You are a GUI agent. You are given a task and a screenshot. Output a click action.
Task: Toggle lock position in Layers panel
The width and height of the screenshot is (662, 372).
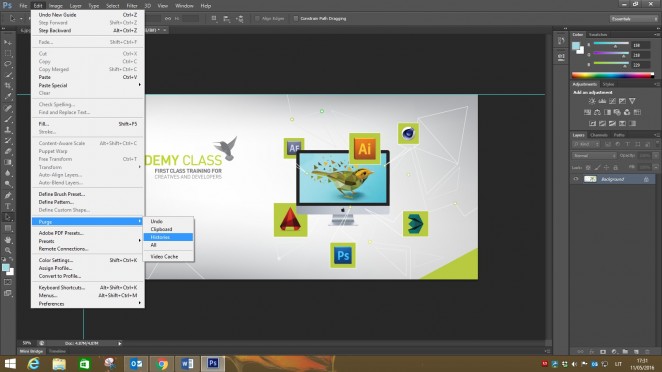pyautogui.click(x=606, y=168)
